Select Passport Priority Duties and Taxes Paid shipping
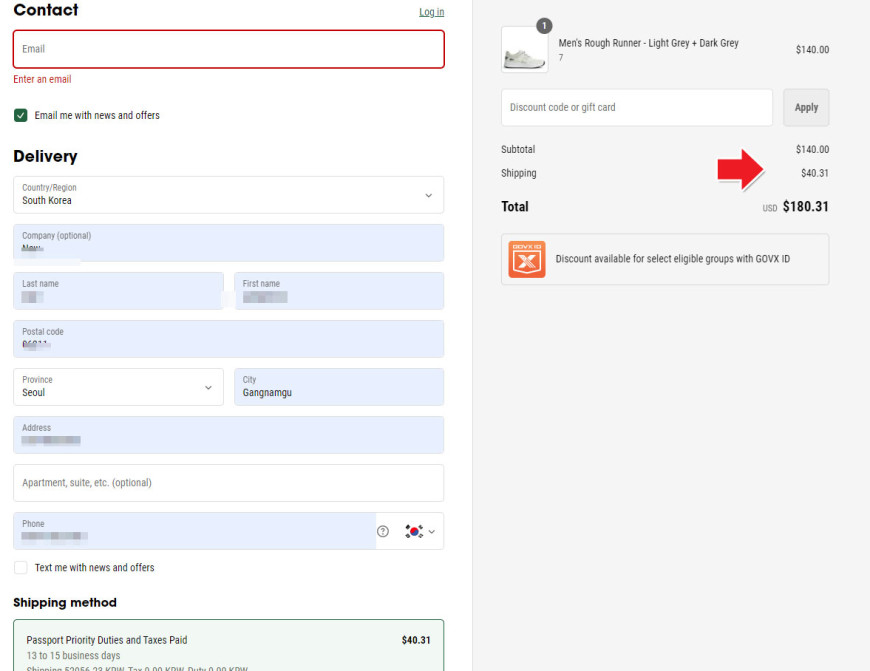 tap(229, 645)
